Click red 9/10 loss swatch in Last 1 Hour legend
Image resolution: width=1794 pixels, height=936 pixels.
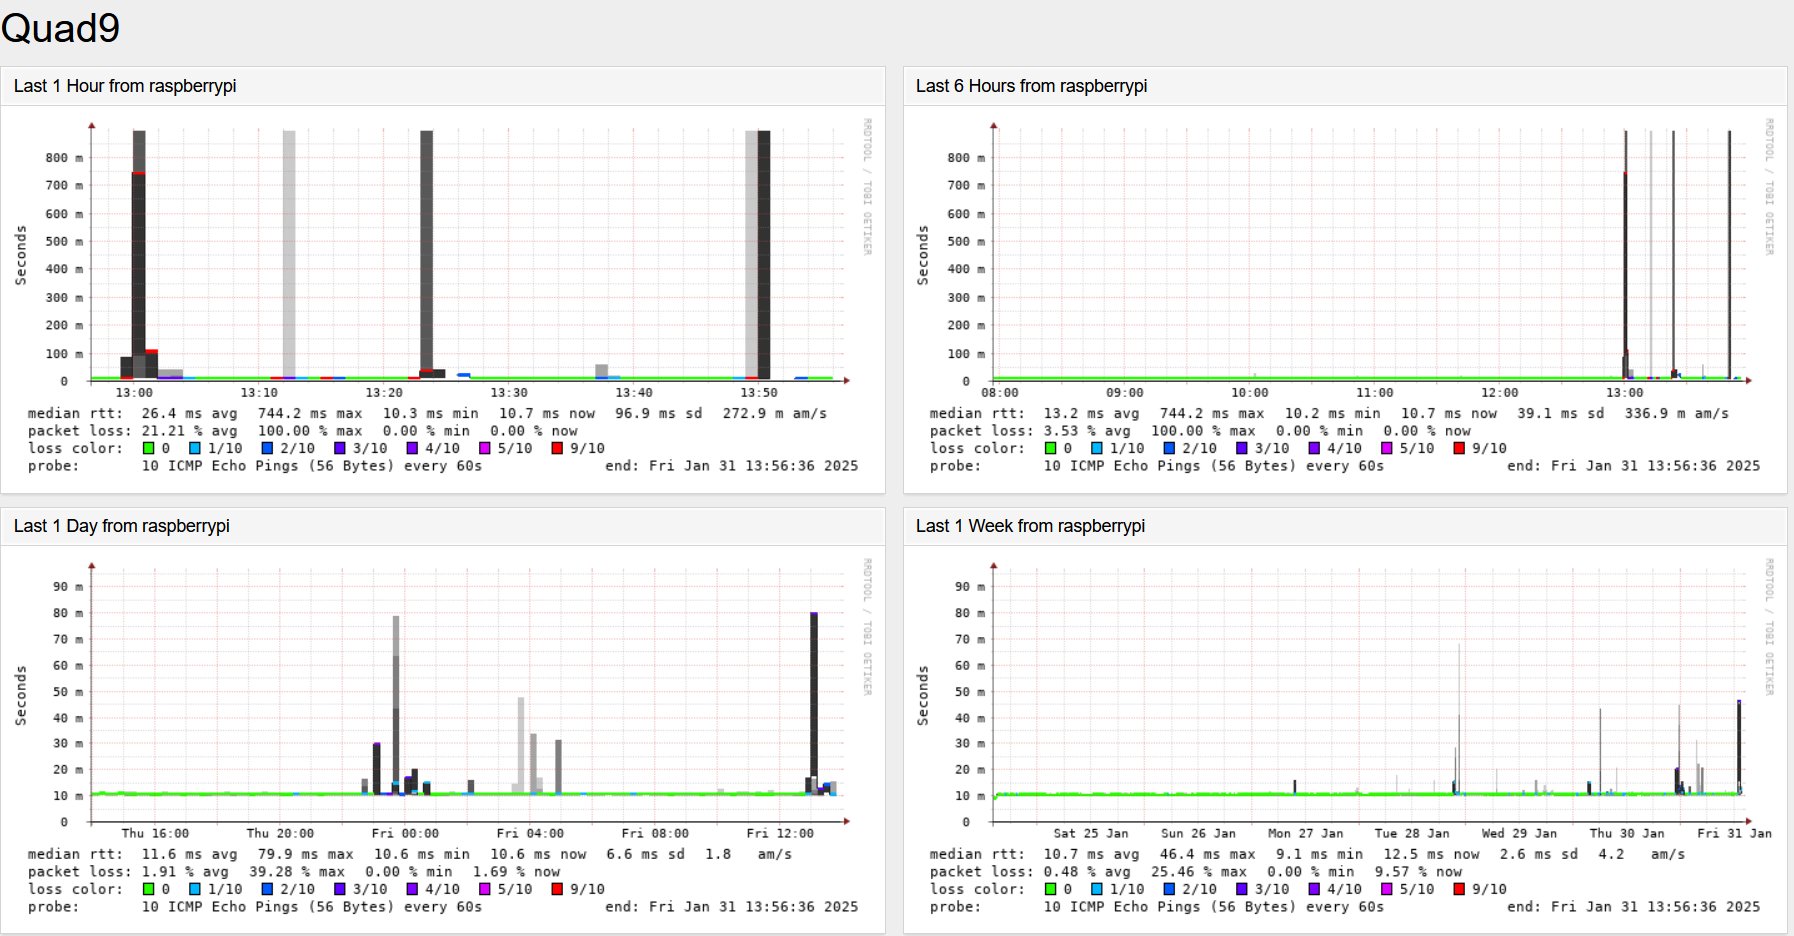tap(557, 449)
